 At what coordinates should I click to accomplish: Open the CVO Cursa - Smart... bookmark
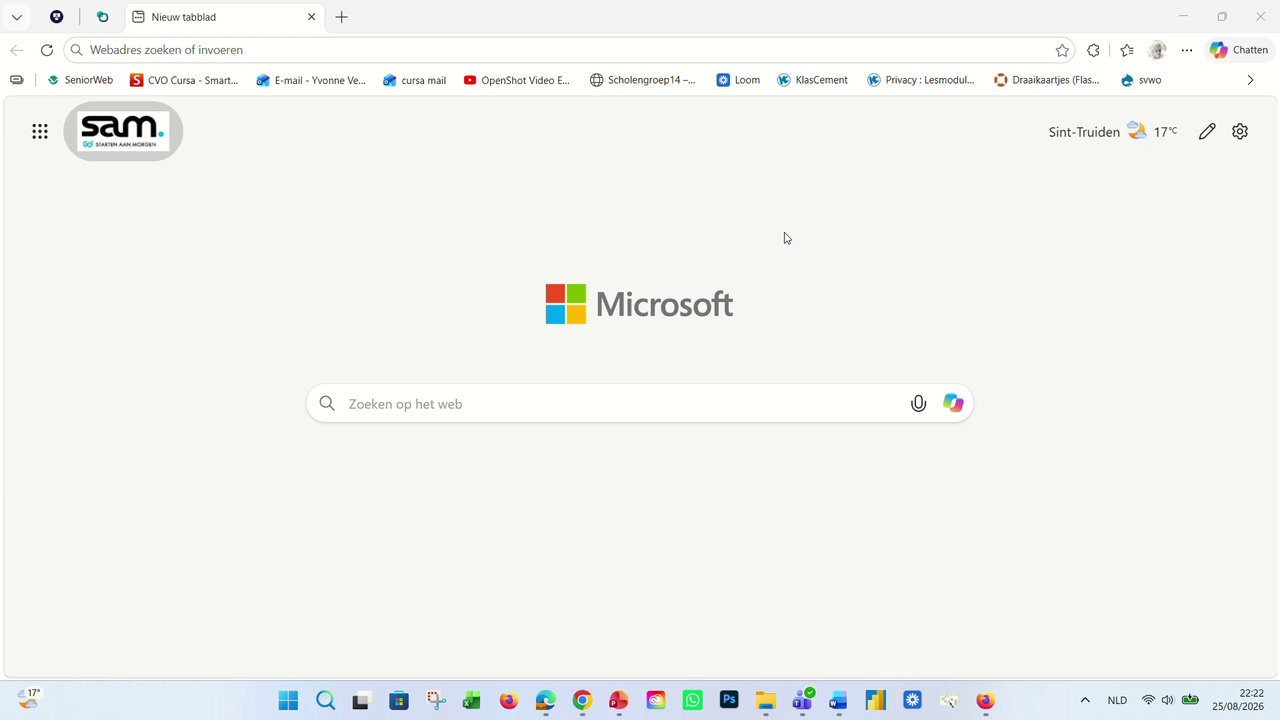184,80
